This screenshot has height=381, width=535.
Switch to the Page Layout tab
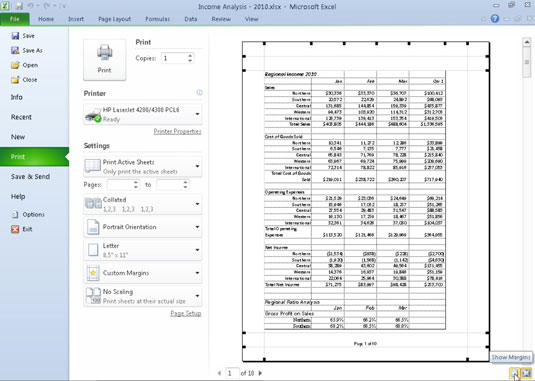(x=114, y=19)
